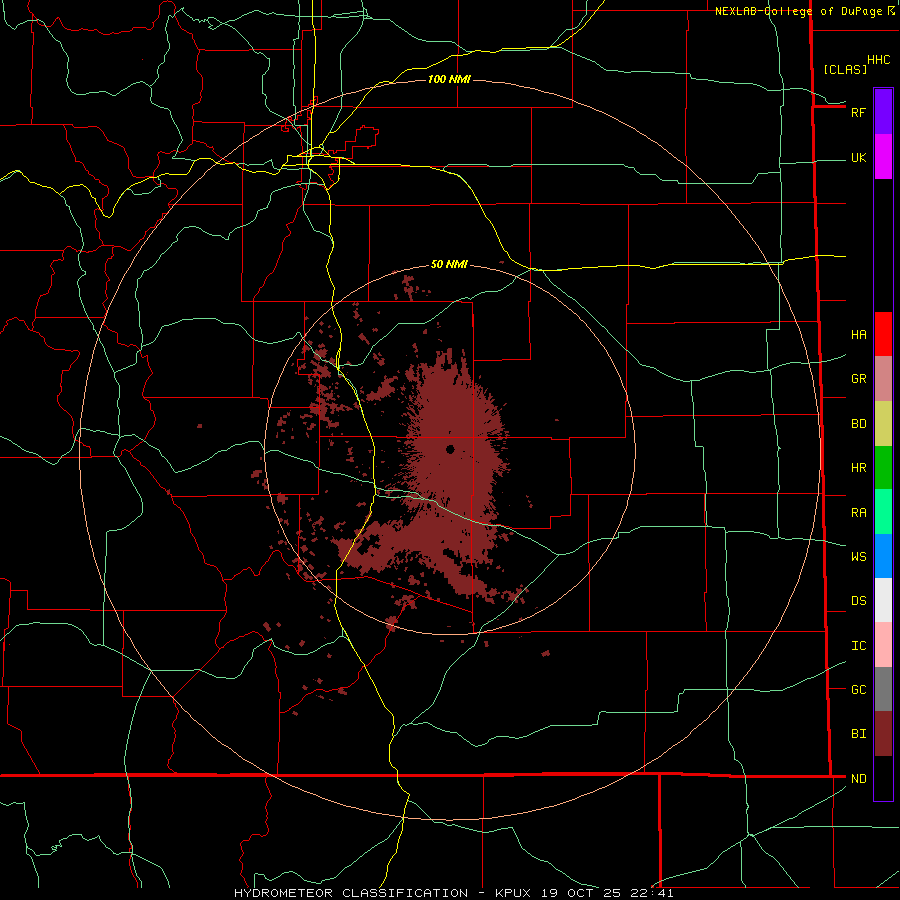This screenshot has height=900, width=900.
Task: Click the black radar site dot
Action: point(450,449)
